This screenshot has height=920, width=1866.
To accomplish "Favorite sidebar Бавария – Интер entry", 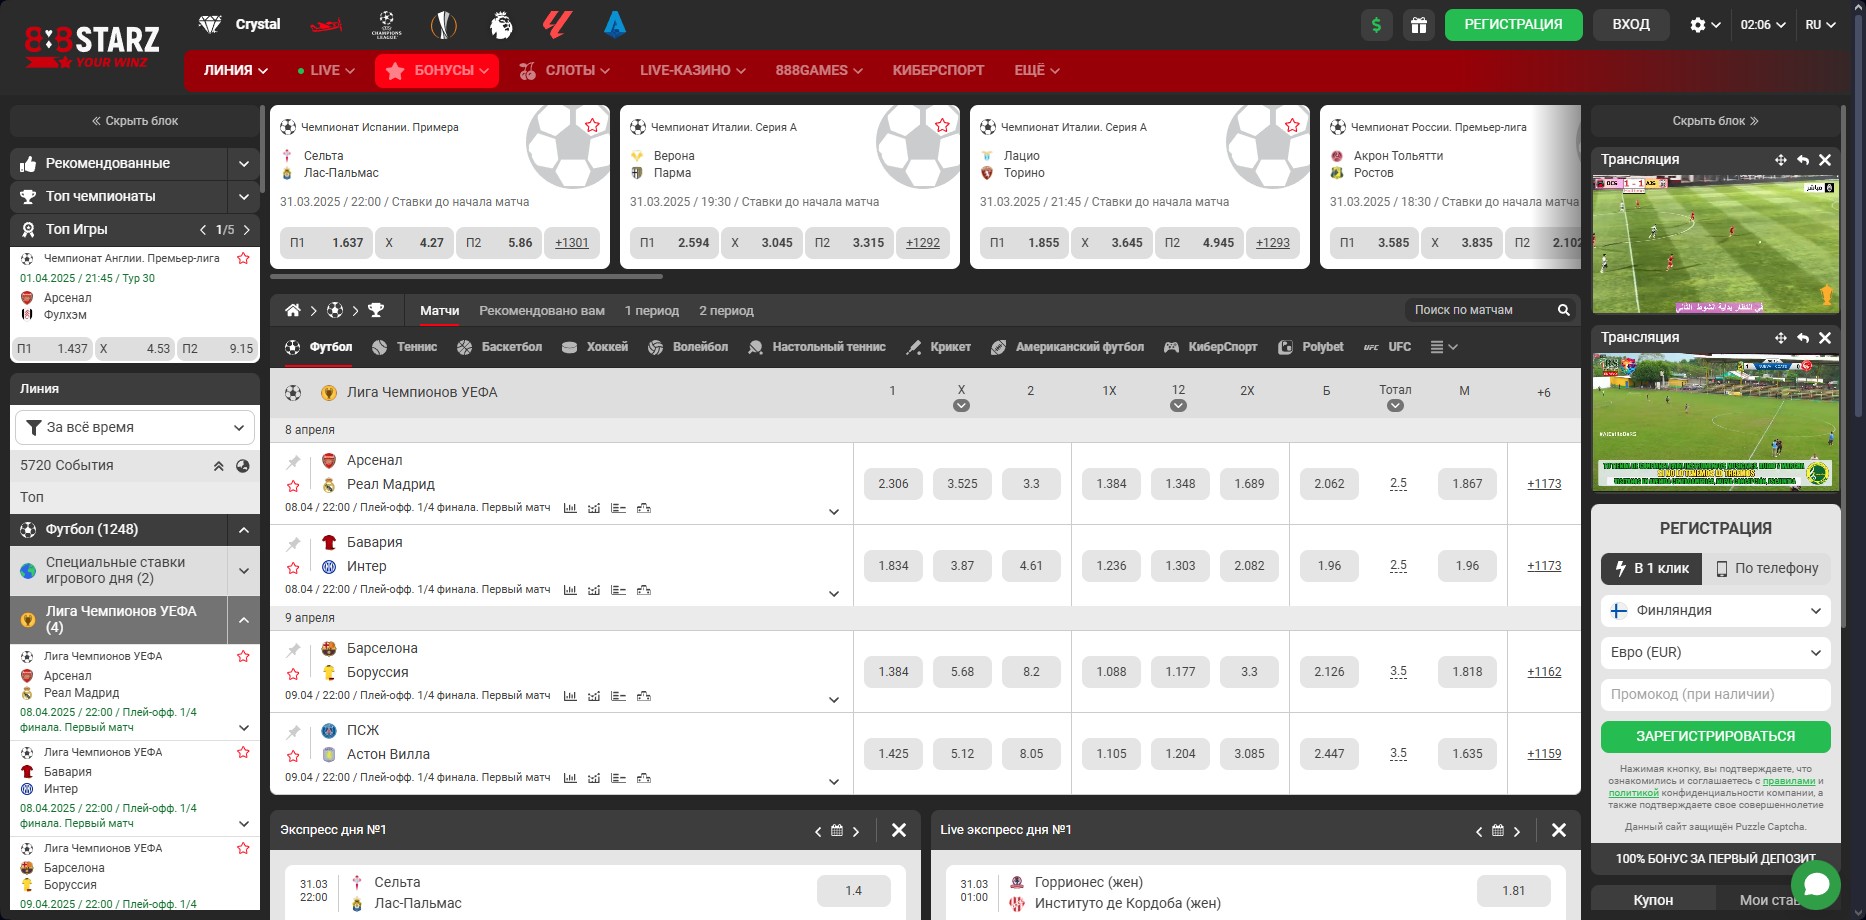I will point(243,752).
